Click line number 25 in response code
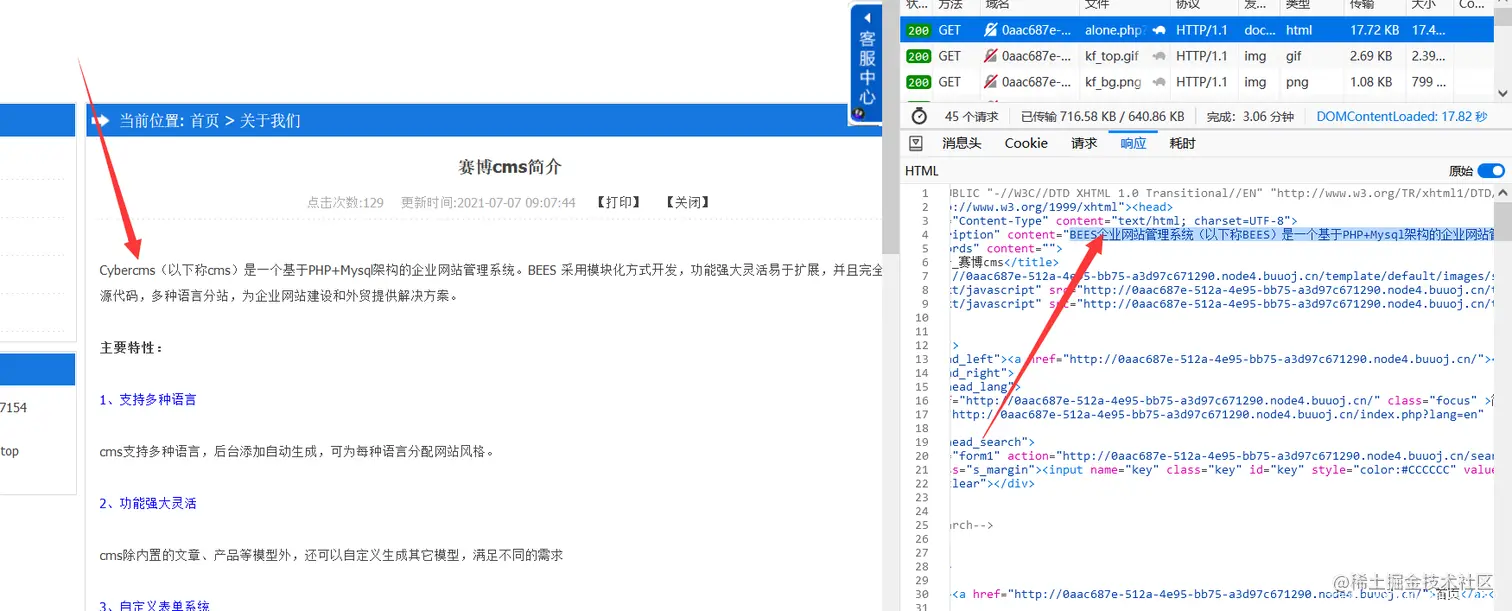The image size is (1512, 611). [x=922, y=524]
